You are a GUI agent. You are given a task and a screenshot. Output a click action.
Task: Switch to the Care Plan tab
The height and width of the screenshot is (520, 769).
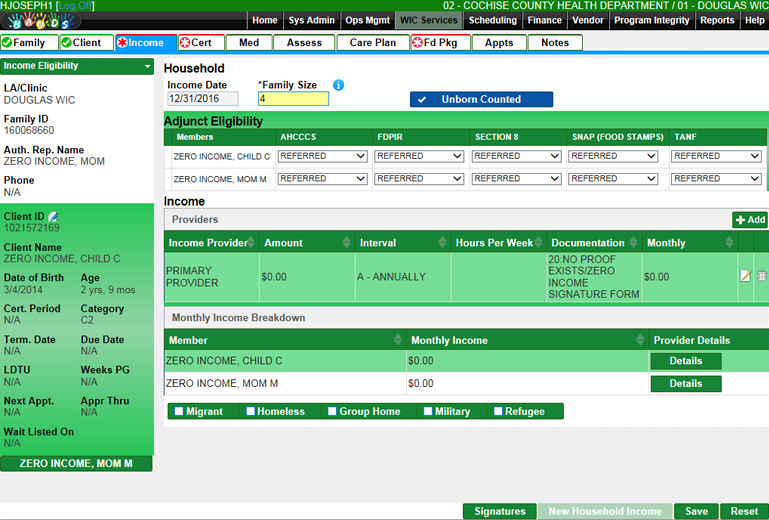(373, 43)
